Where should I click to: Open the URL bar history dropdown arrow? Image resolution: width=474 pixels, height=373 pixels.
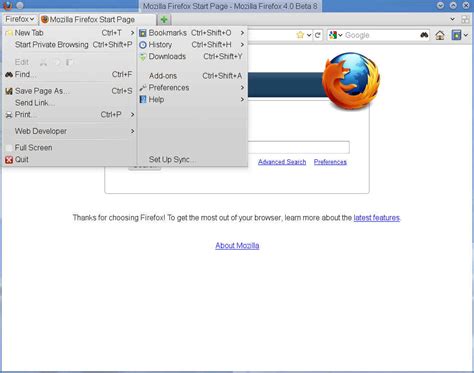(309, 35)
